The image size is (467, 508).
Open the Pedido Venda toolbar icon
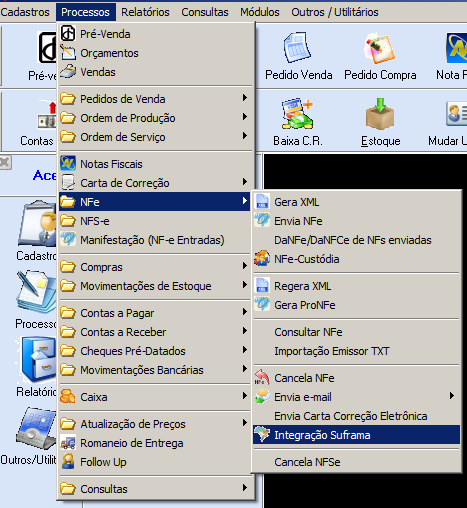(x=298, y=56)
